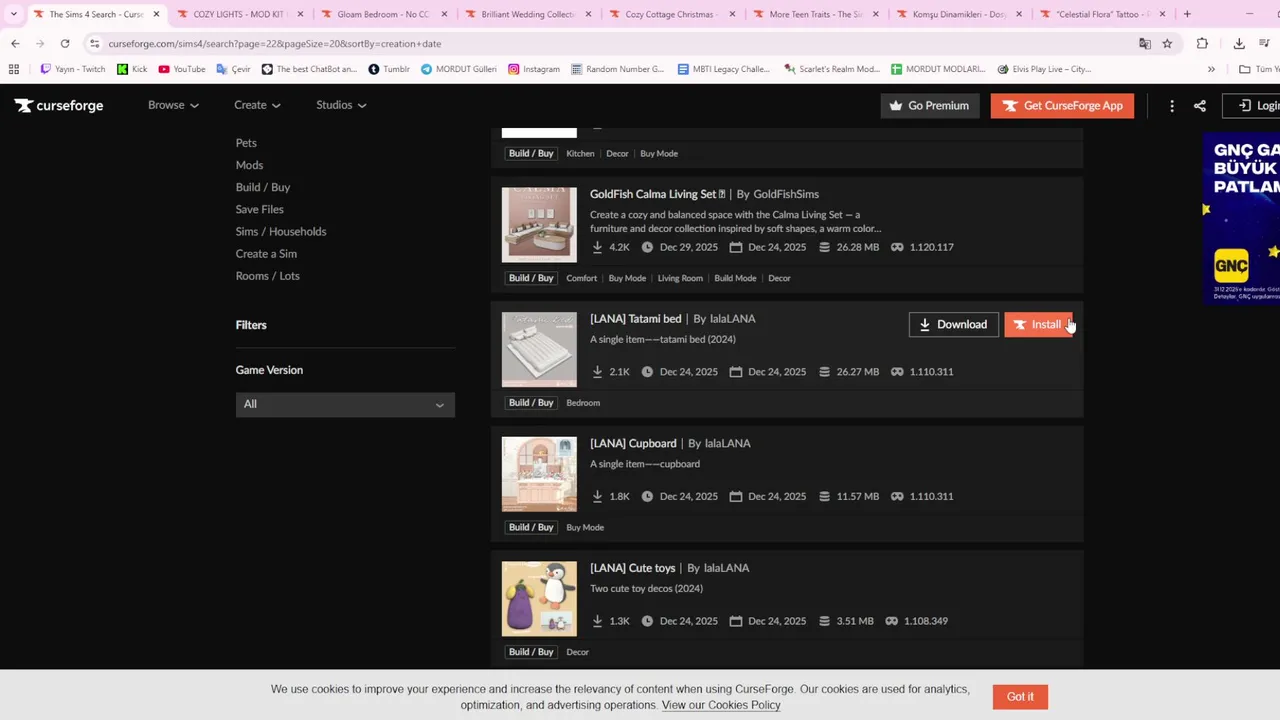Open the Çevir bookmark
Viewport: 1280px width, 720px height.
(233, 69)
